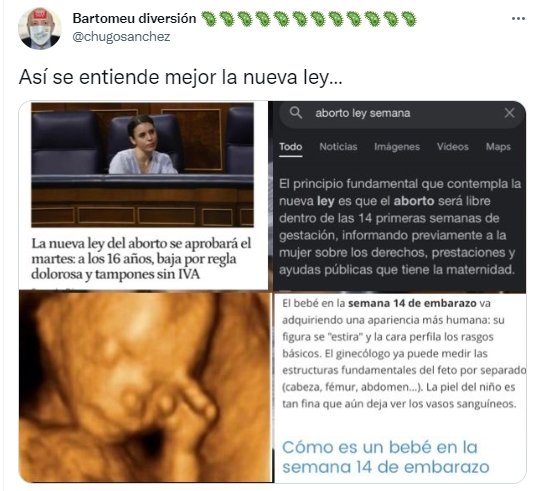Open link 'Cómo es un bebé en la semana 14'
The height and width of the screenshot is (491, 540).
(x=385, y=457)
